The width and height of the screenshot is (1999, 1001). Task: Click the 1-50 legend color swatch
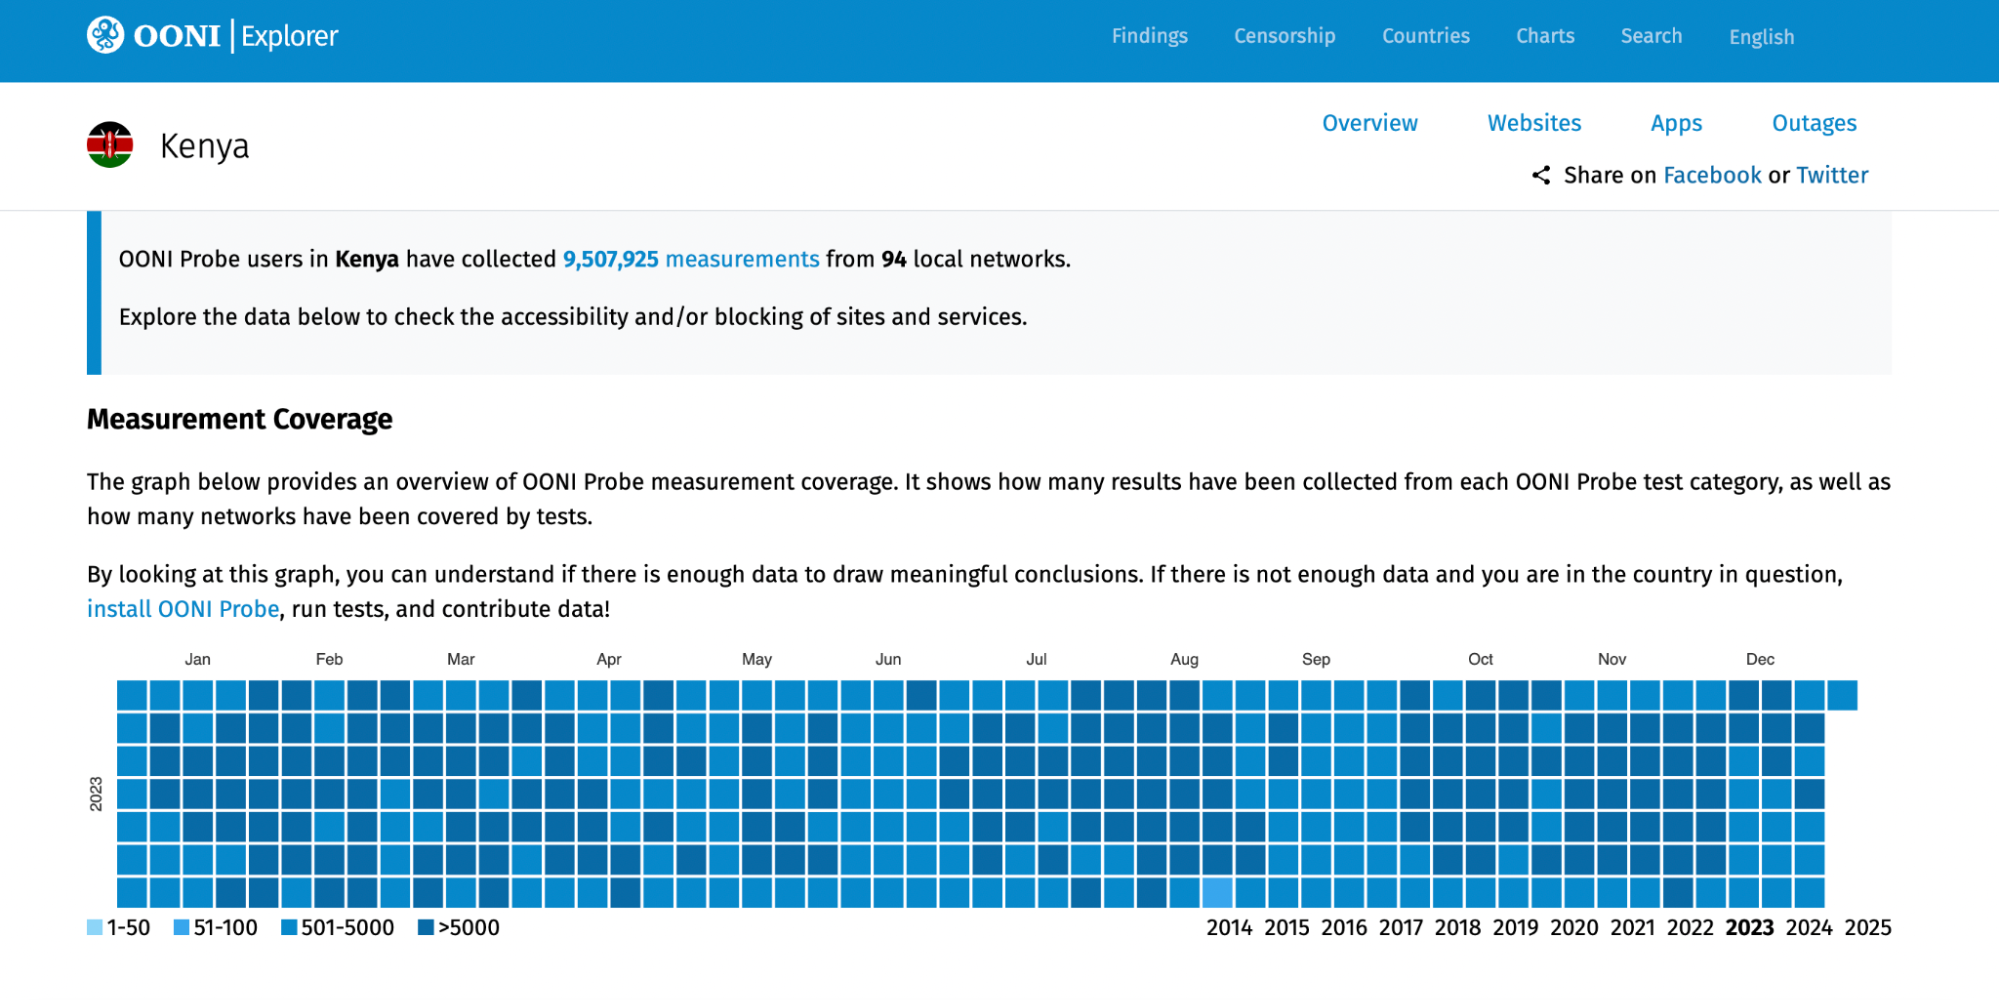pyautogui.click(x=95, y=928)
